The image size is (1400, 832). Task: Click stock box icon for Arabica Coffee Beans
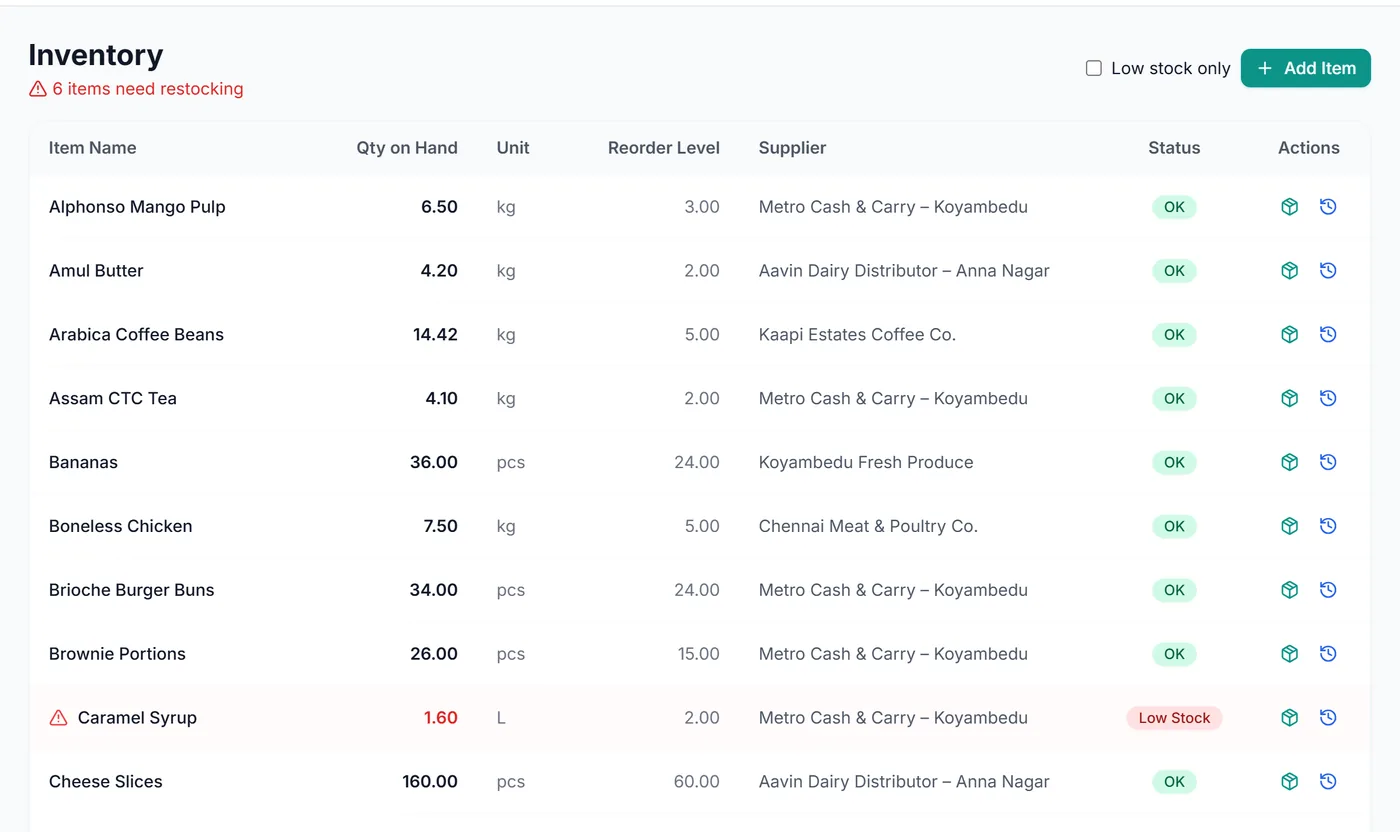click(1290, 335)
